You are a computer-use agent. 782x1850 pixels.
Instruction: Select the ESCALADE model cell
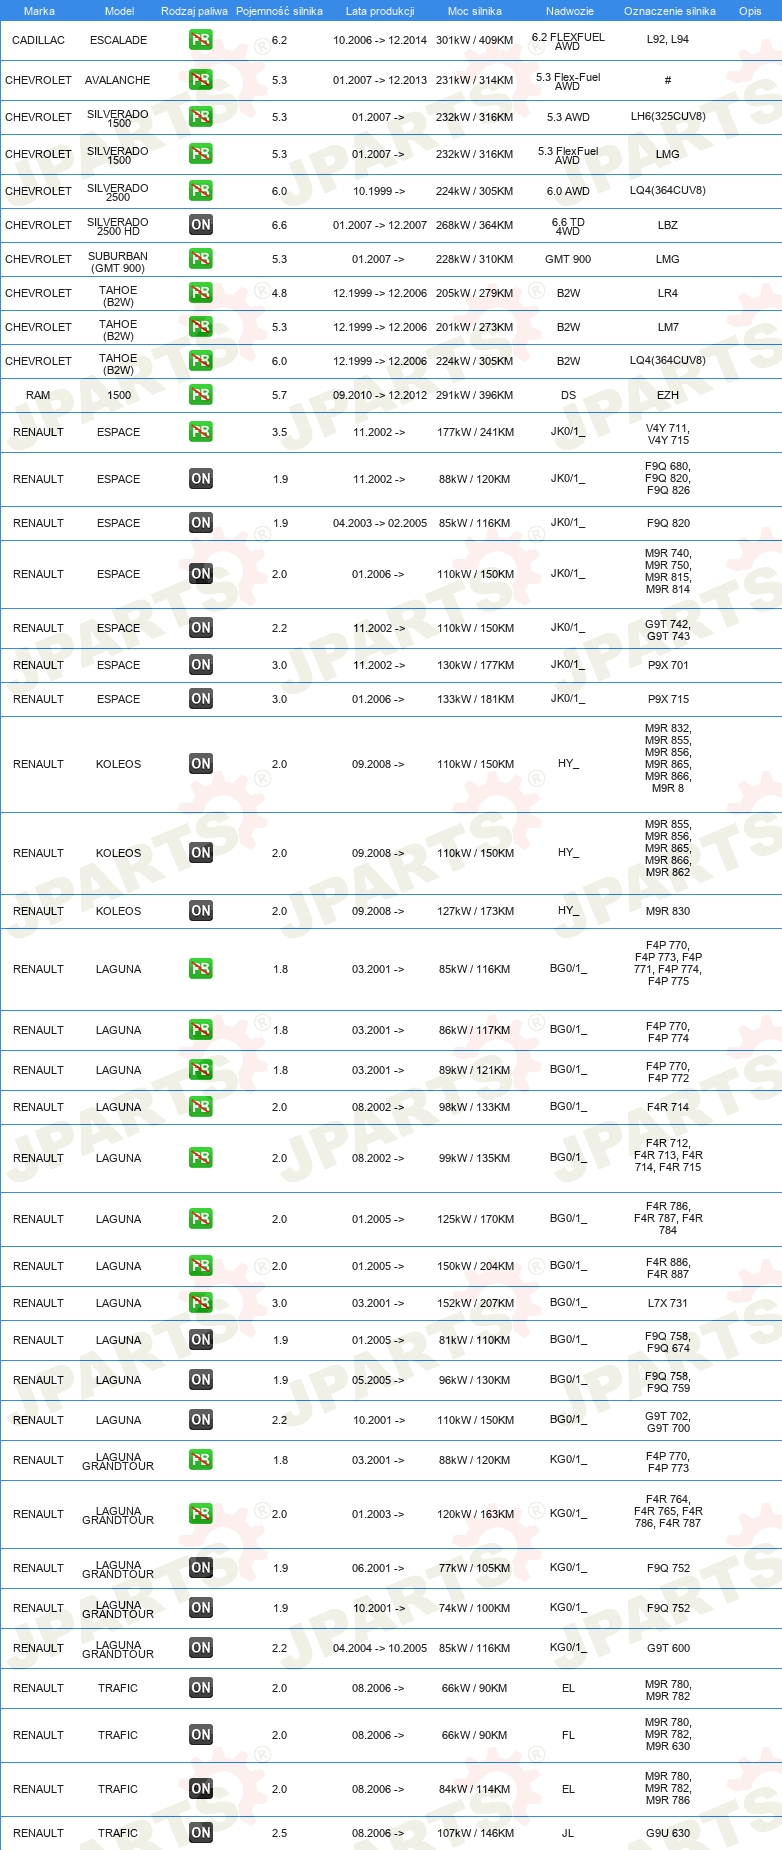(x=118, y=40)
